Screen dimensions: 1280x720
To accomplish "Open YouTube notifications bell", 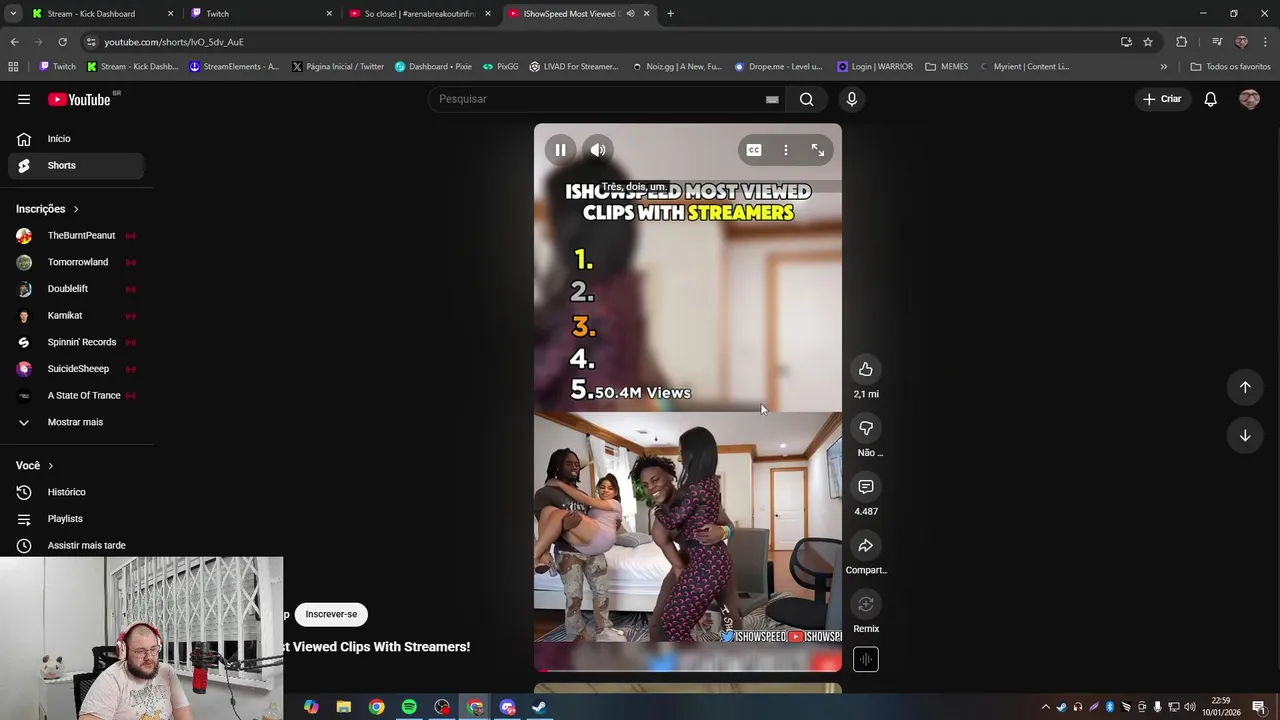I will tap(1210, 99).
